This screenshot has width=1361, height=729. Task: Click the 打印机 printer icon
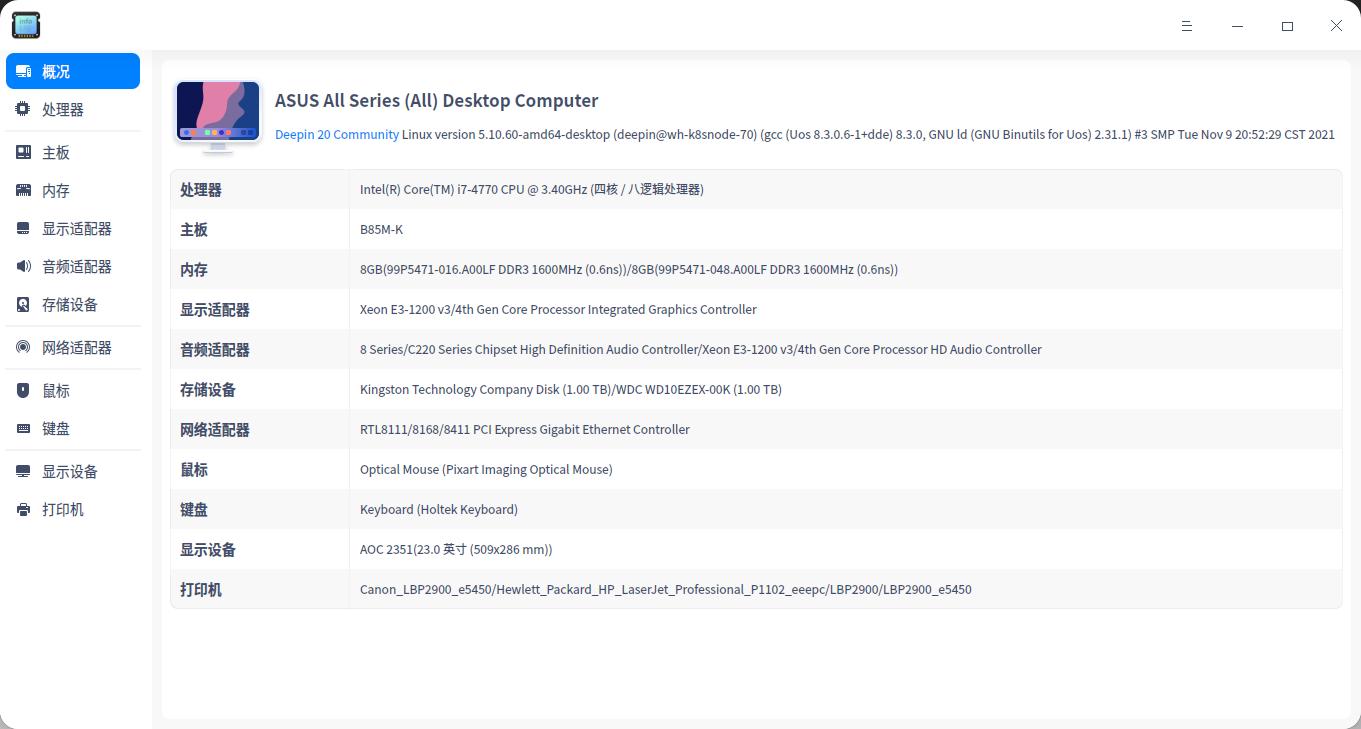point(23,509)
